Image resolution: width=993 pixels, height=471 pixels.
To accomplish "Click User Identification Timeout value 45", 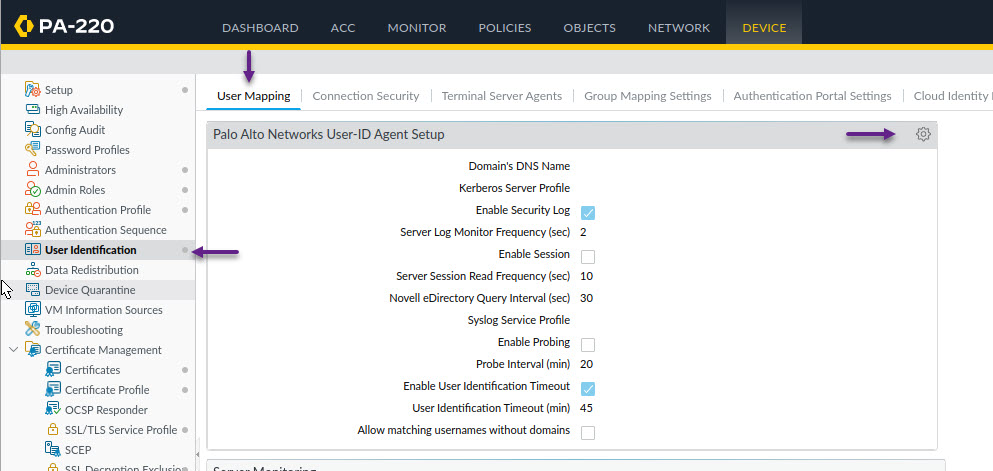I will coord(586,408).
